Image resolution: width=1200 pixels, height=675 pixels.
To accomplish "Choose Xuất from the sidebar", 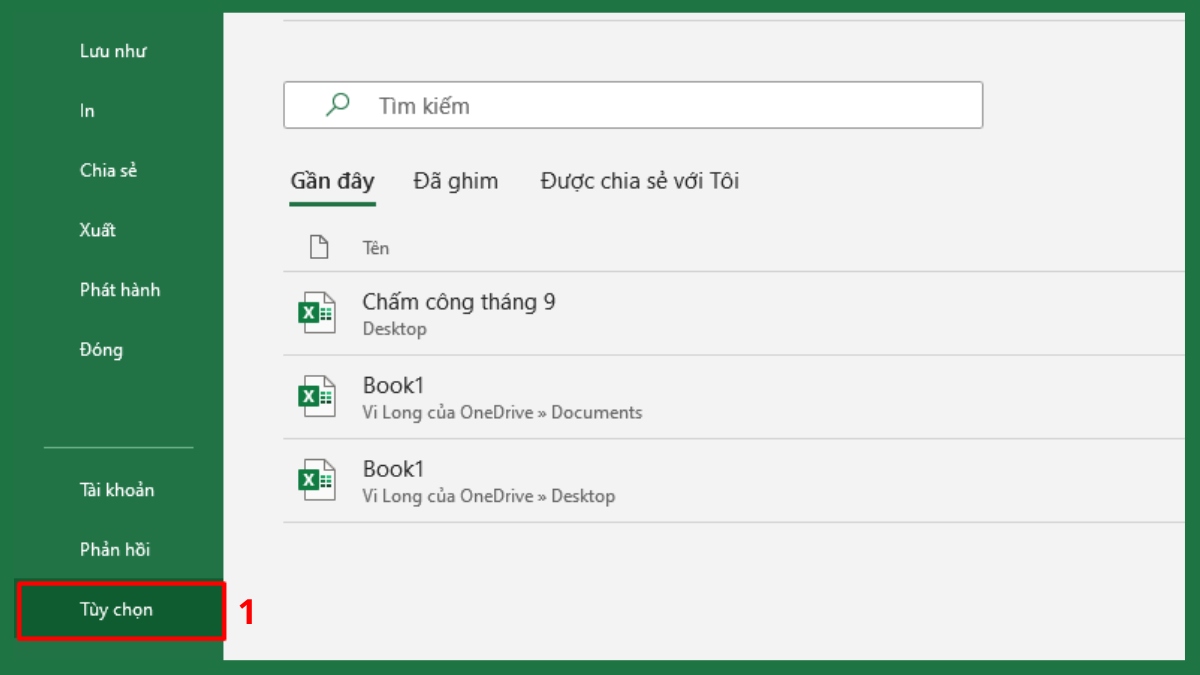I will coord(98,230).
